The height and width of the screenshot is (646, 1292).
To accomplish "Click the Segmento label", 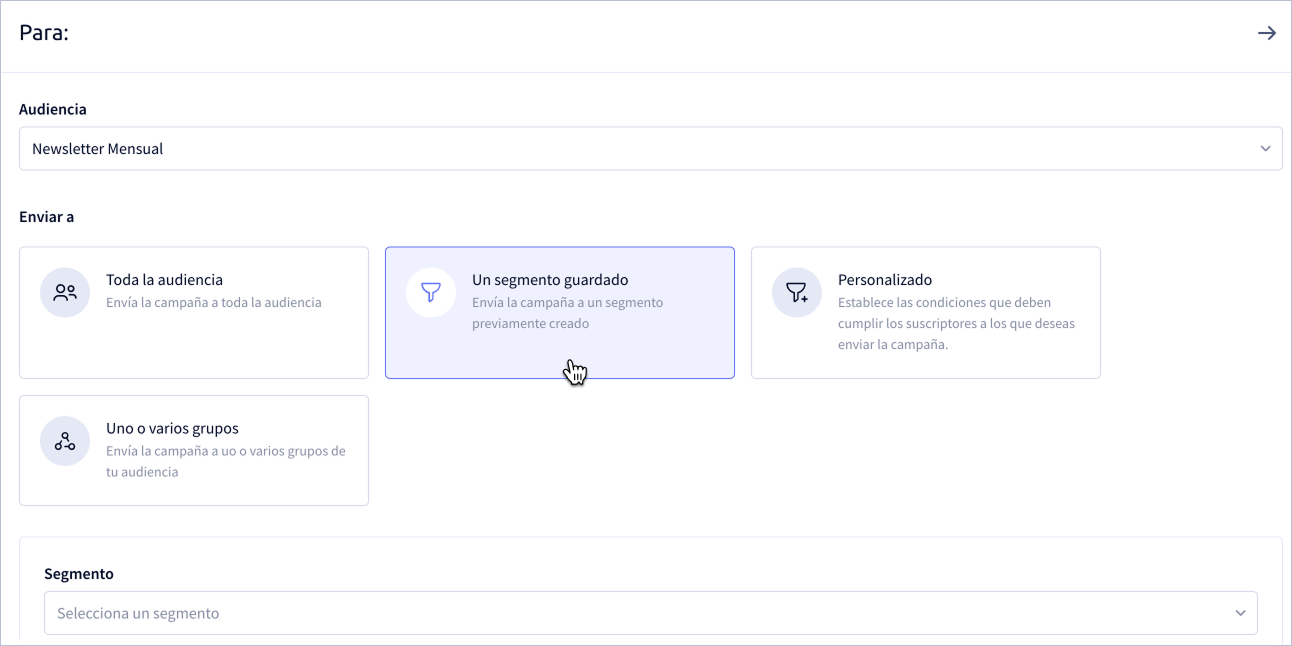I will pos(79,574).
